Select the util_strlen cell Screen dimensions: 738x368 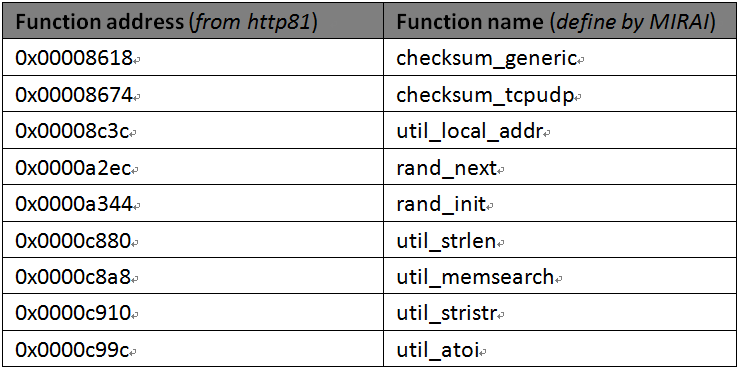(560, 240)
